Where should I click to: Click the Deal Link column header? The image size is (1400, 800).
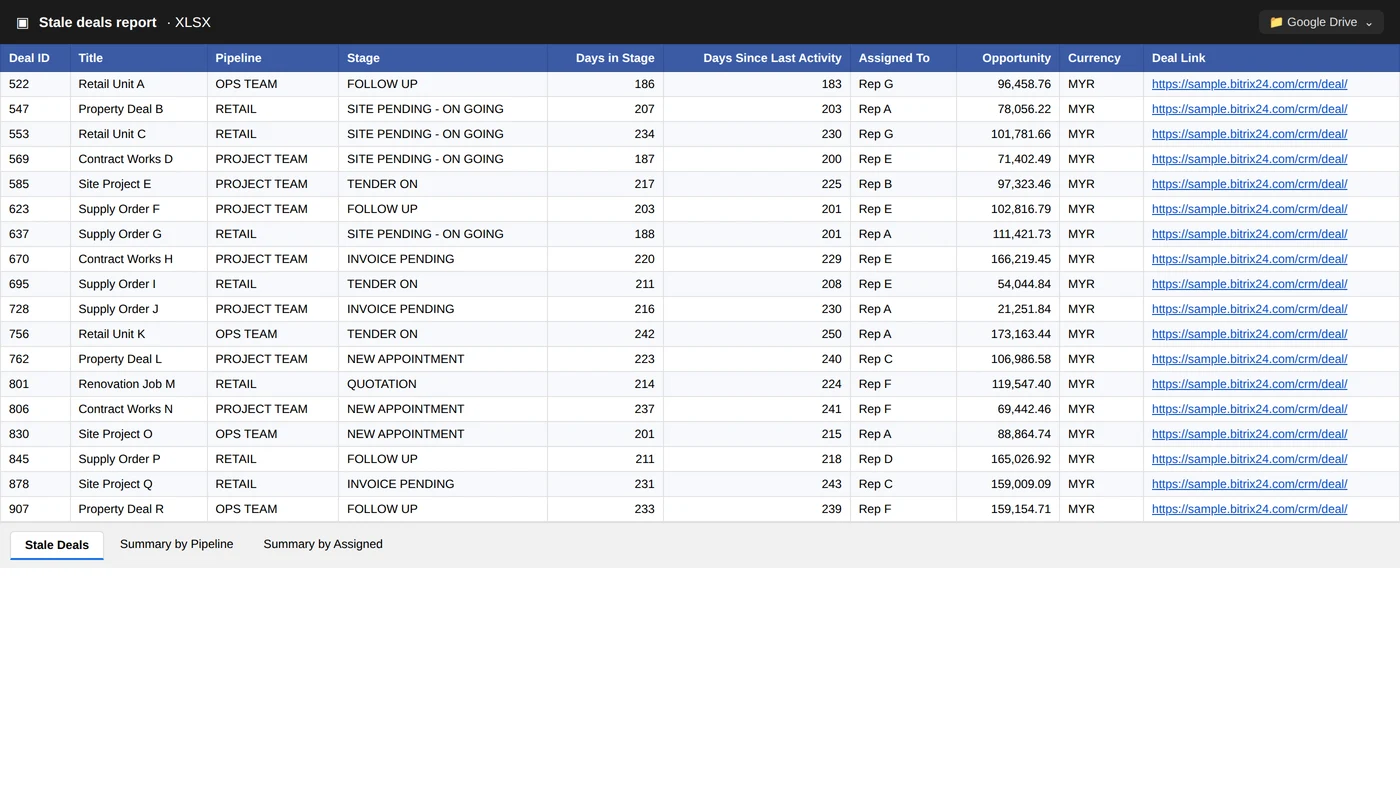(1271, 58)
